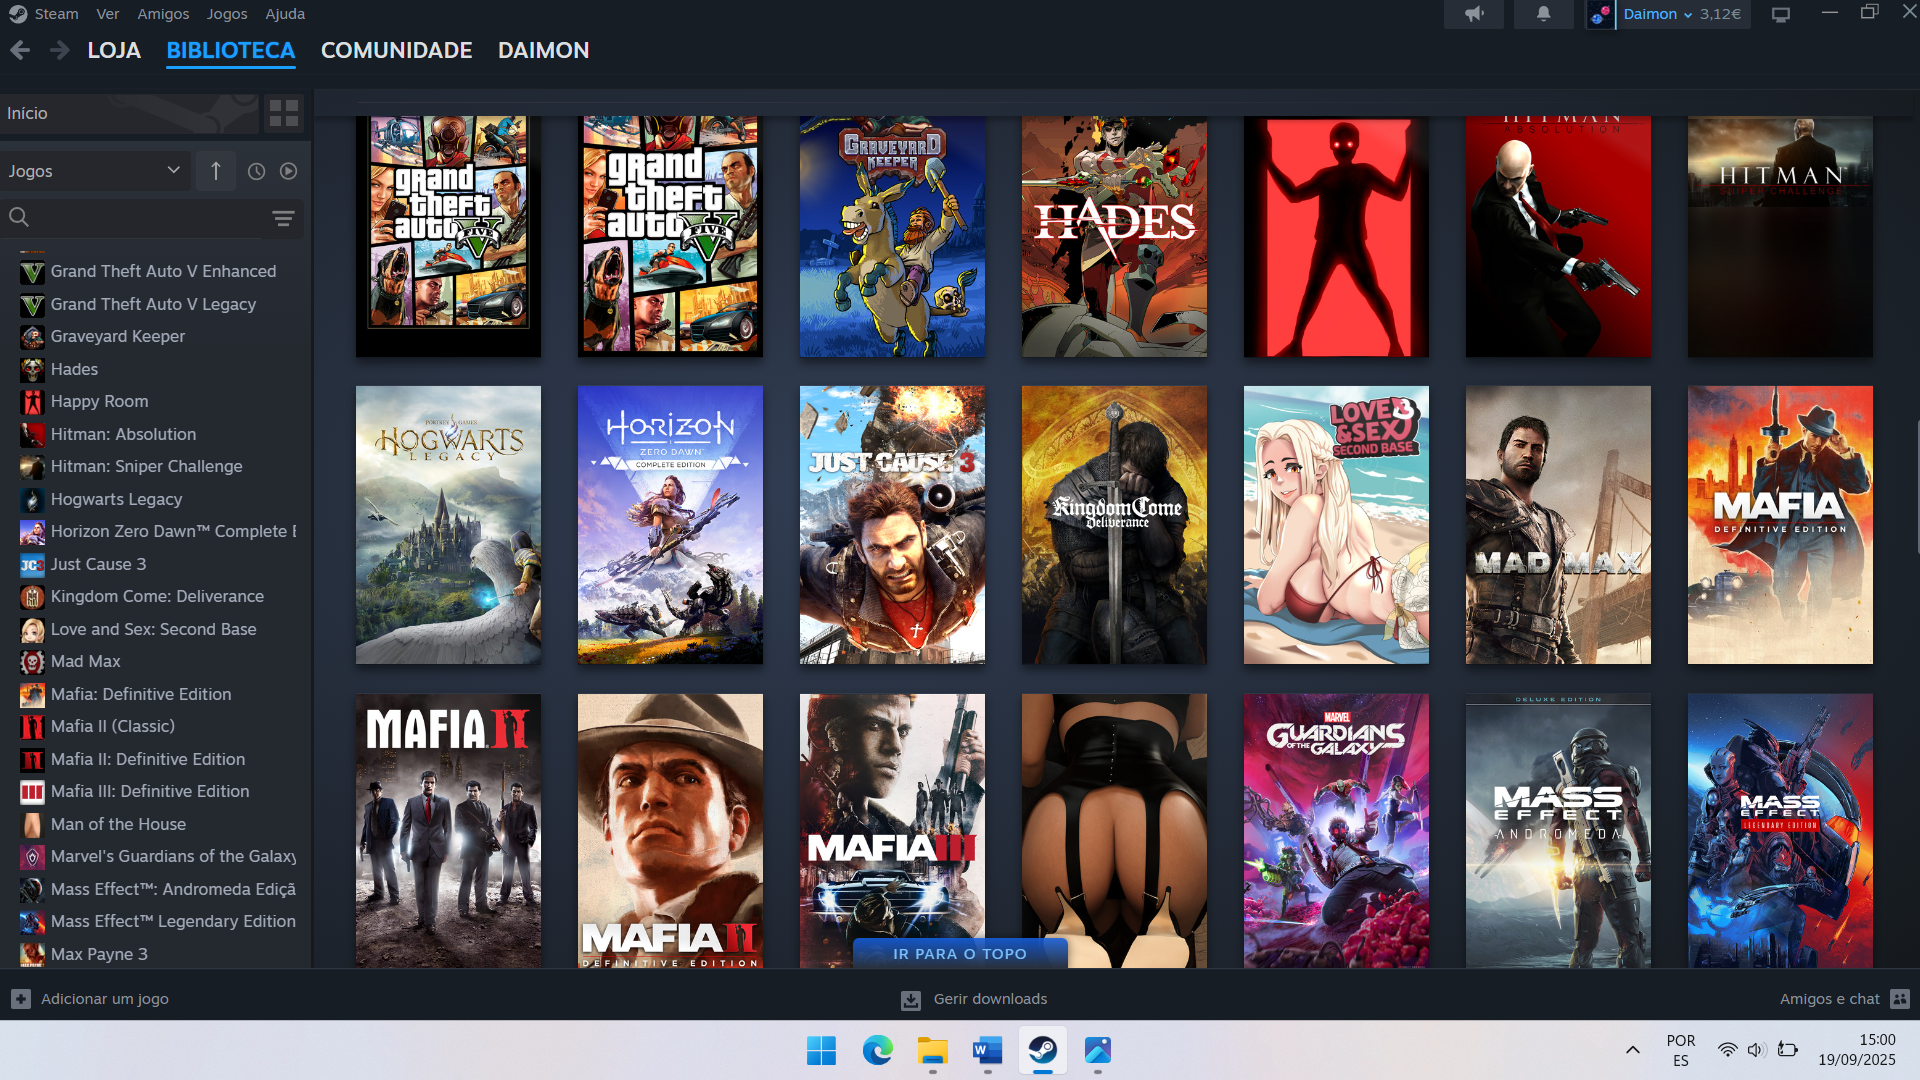1920x1080 pixels.
Task: Click the announcements megaphone icon
Action: click(x=1474, y=14)
